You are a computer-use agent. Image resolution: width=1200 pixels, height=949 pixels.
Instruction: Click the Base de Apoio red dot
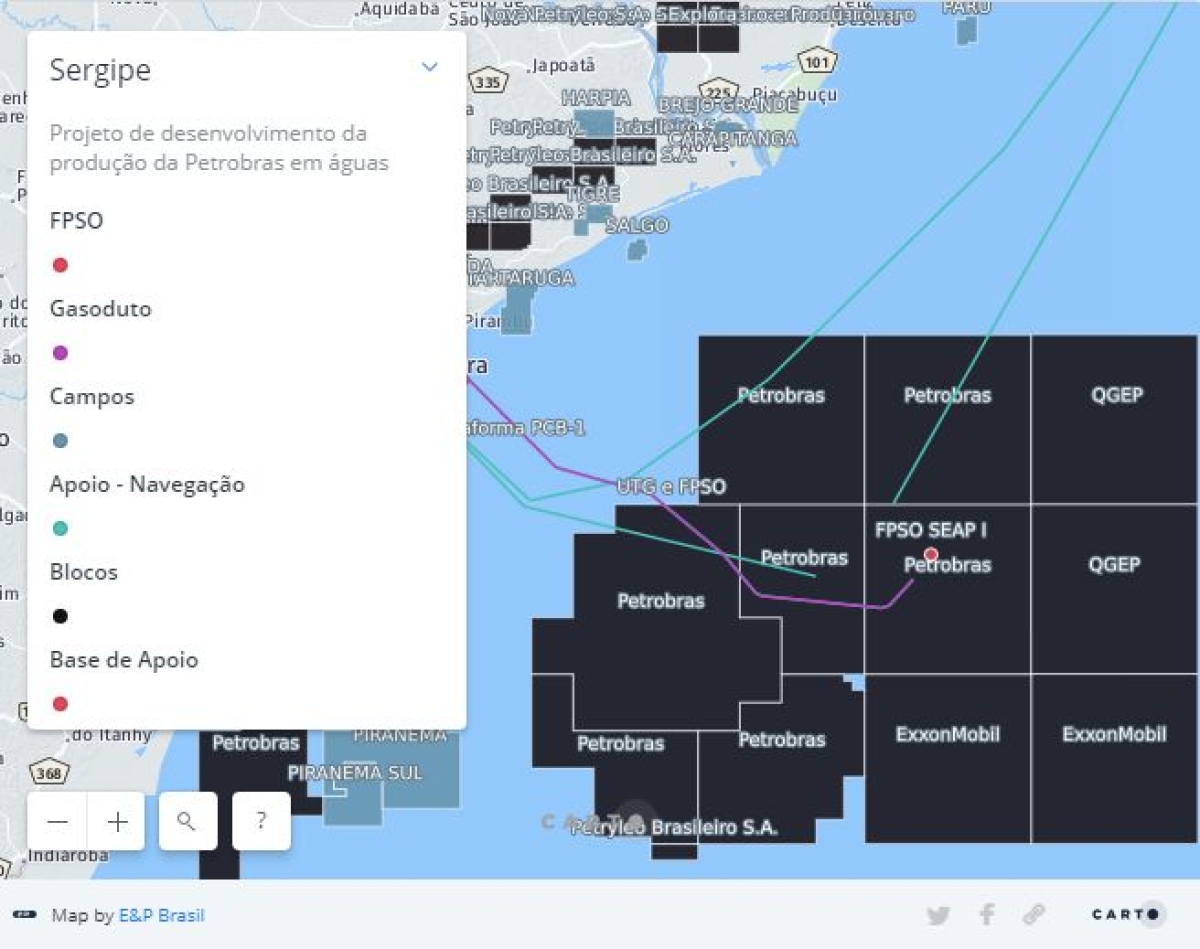click(x=60, y=704)
